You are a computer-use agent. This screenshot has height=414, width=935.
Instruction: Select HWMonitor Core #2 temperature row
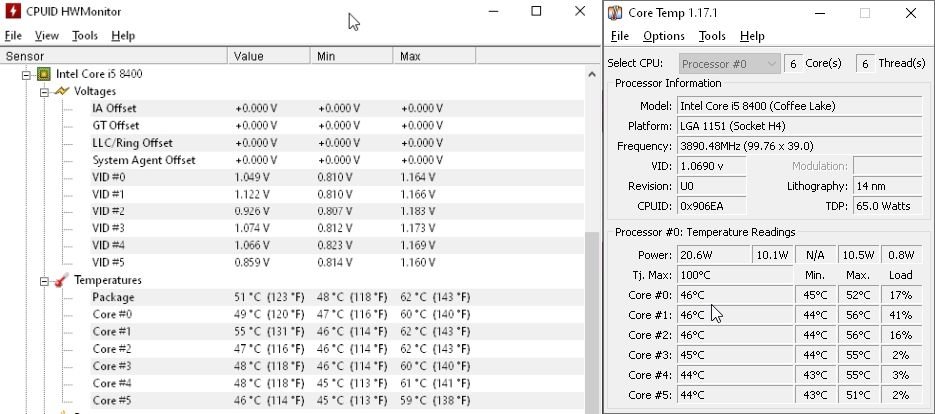click(x=337, y=349)
